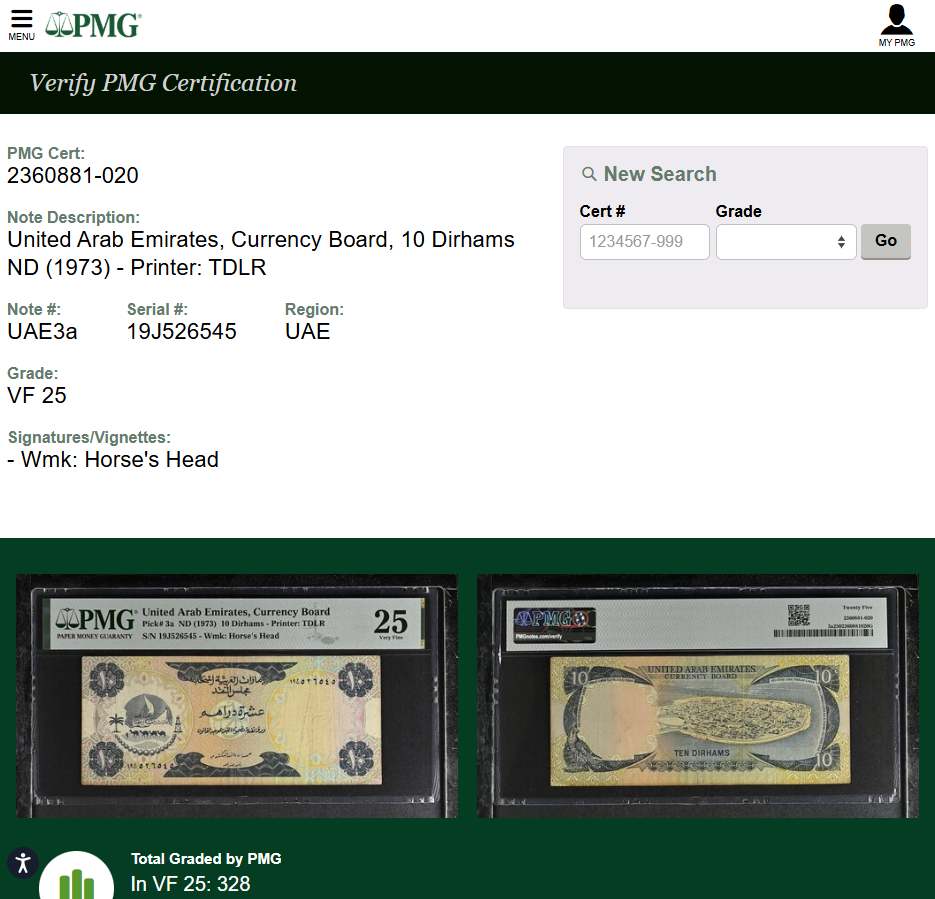Select the serial number 19J526545
The width and height of the screenshot is (935, 899).
(182, 331)
